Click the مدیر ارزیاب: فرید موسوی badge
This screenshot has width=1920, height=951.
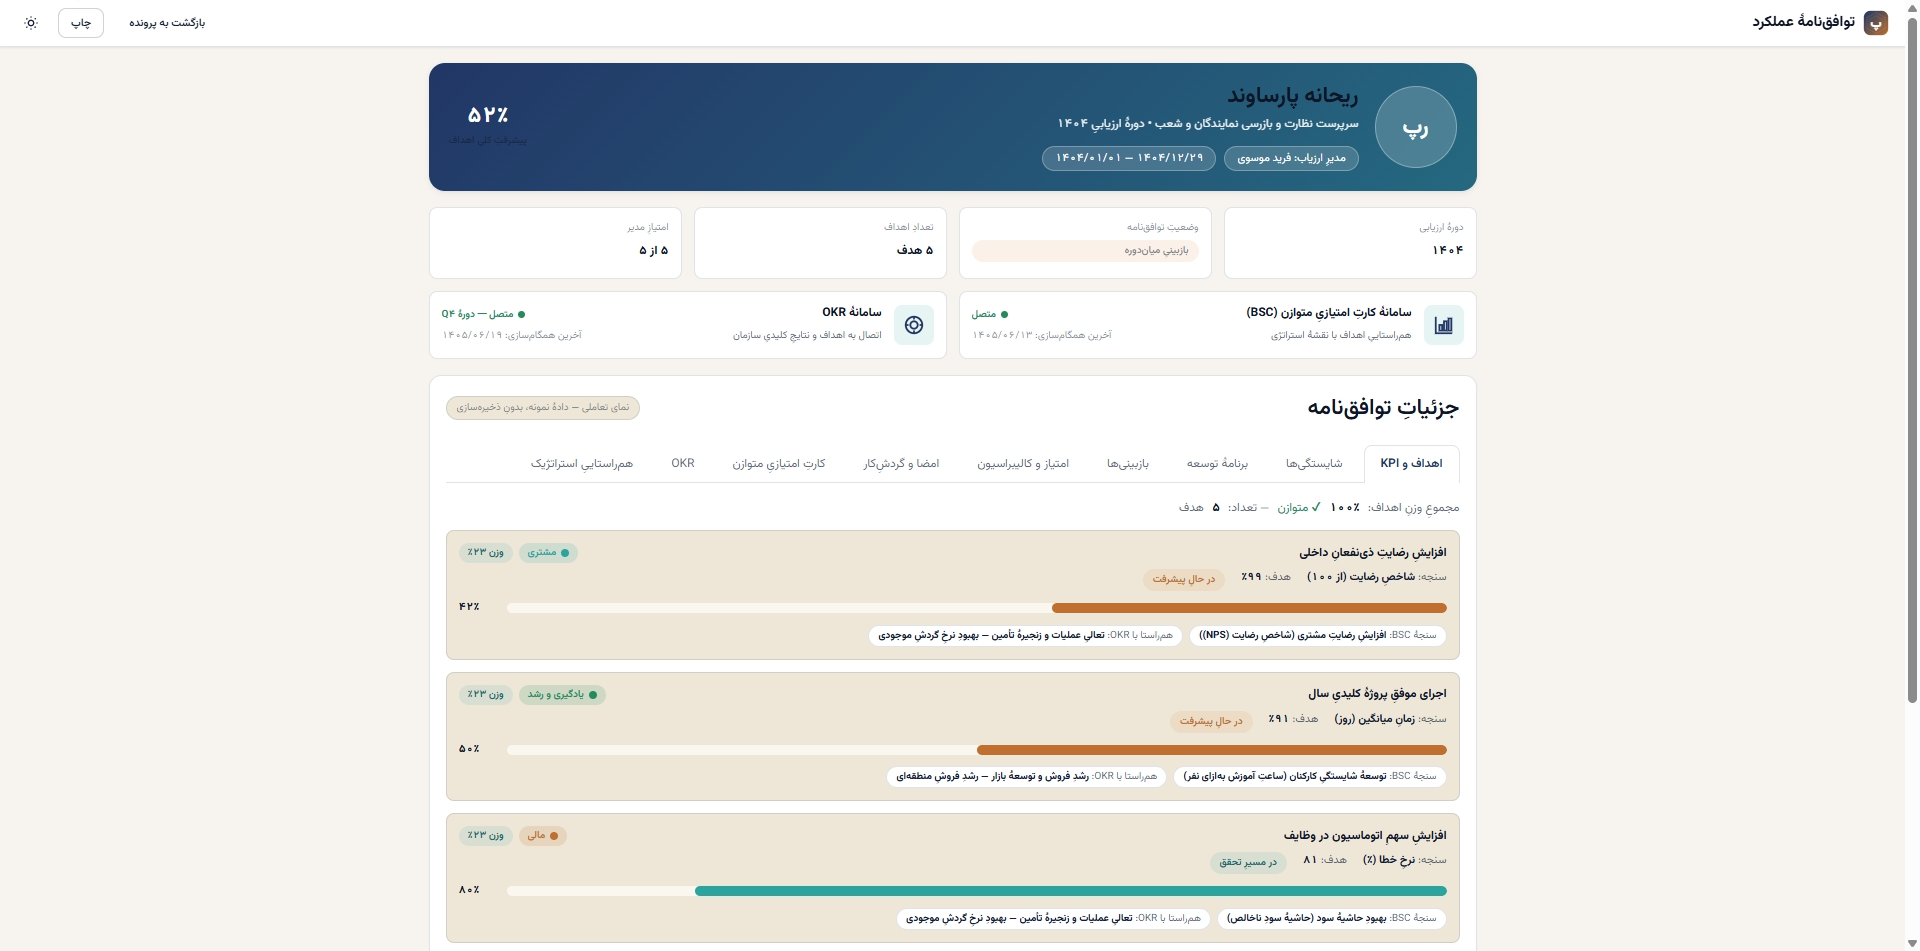click(x=1291, y=158)
